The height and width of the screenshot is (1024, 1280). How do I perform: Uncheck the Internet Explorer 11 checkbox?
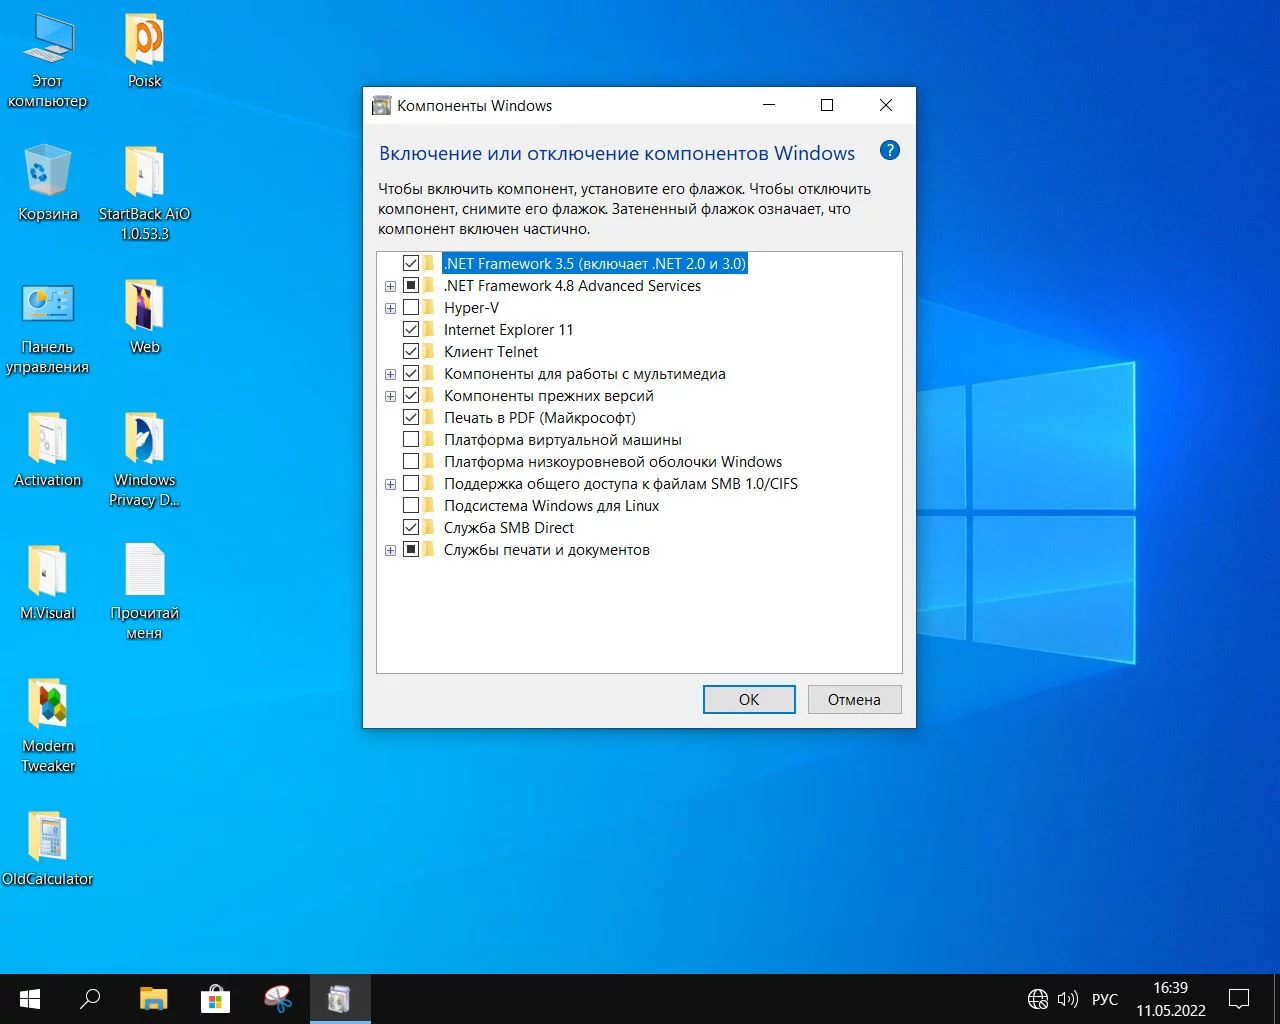tap(411, 330)
